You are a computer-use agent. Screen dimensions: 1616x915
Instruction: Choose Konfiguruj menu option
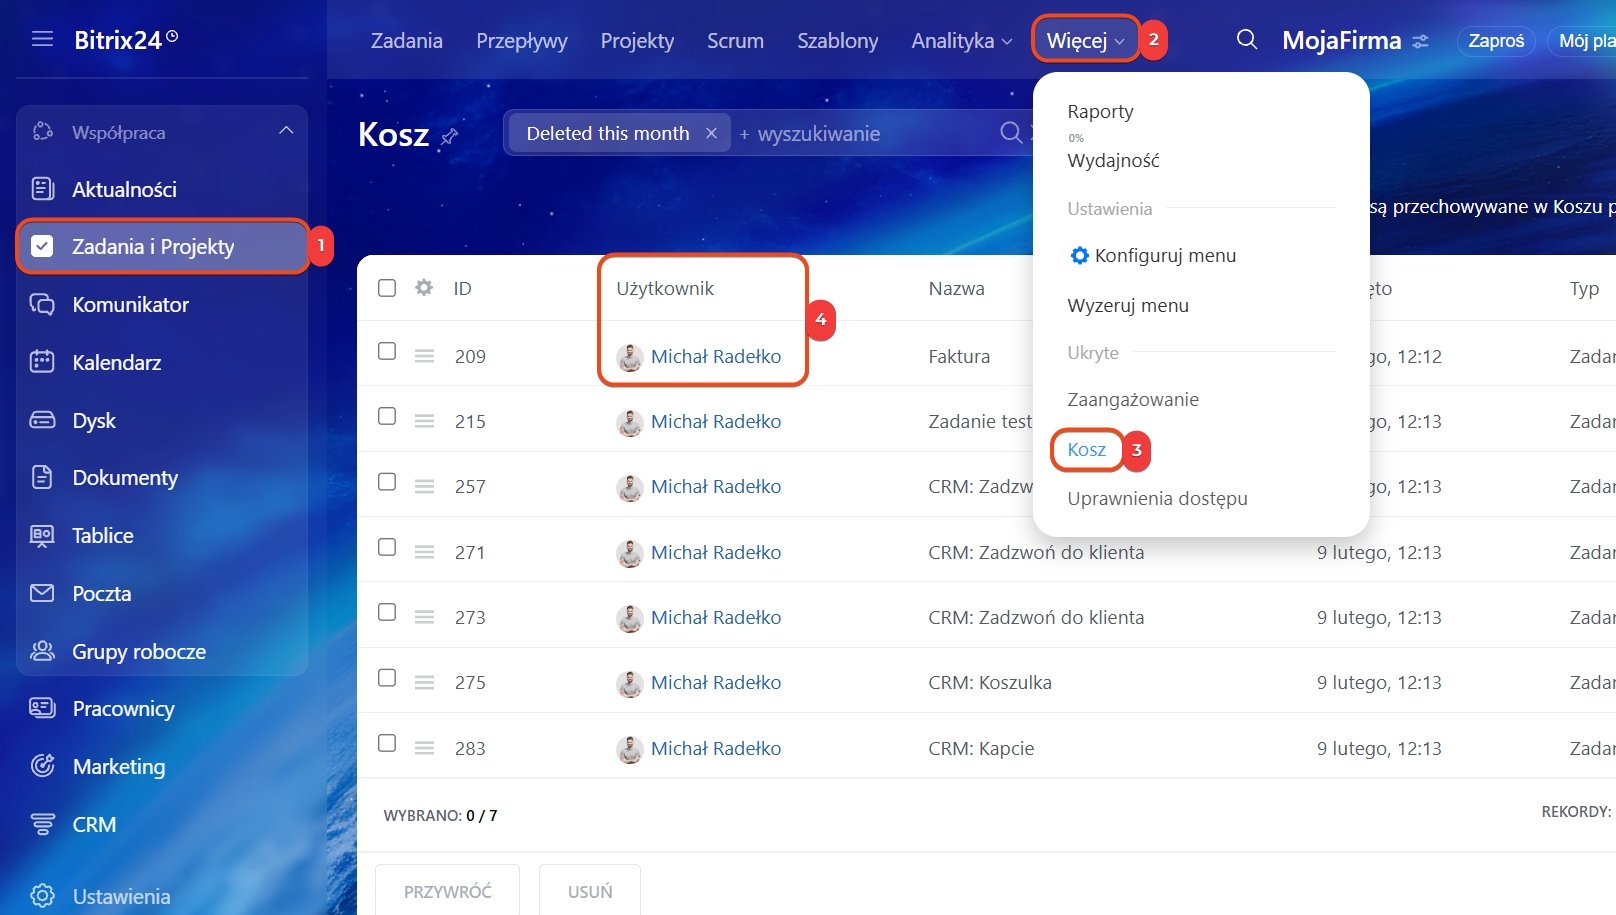pyautogui.click(x=1164, y=256)
